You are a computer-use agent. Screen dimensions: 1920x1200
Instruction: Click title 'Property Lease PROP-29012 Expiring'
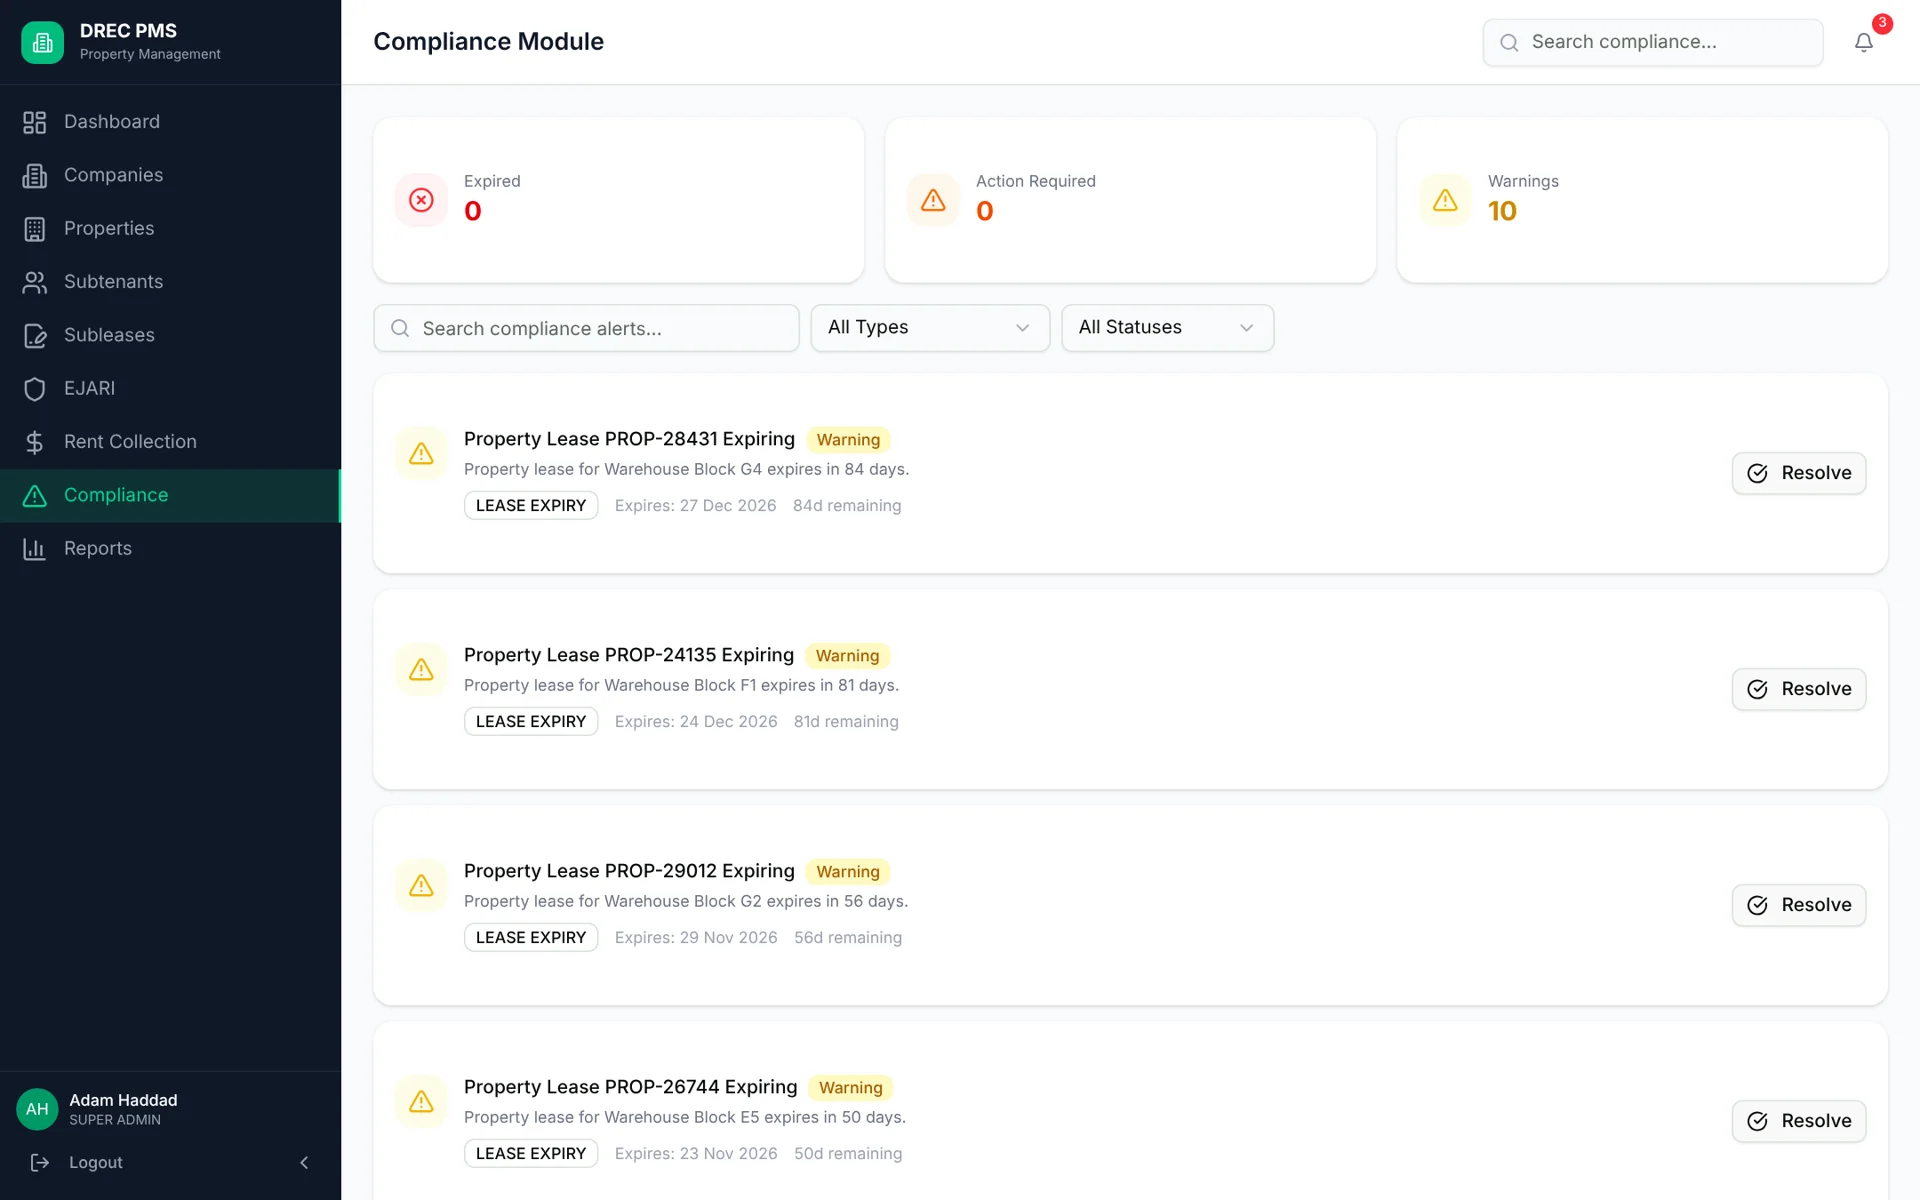click(x=629, y=871)
